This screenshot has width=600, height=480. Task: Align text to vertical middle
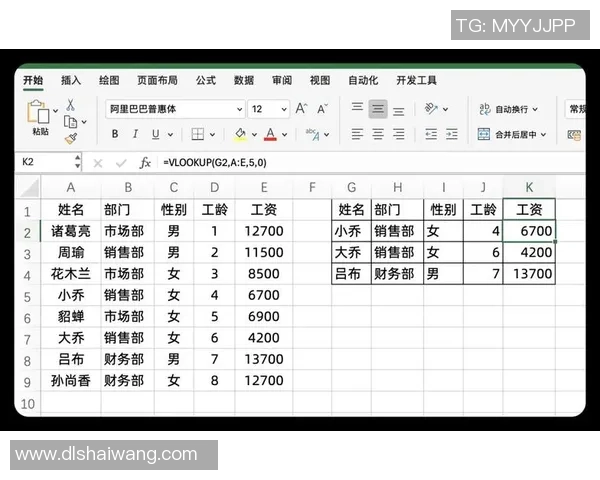[378, 109]
